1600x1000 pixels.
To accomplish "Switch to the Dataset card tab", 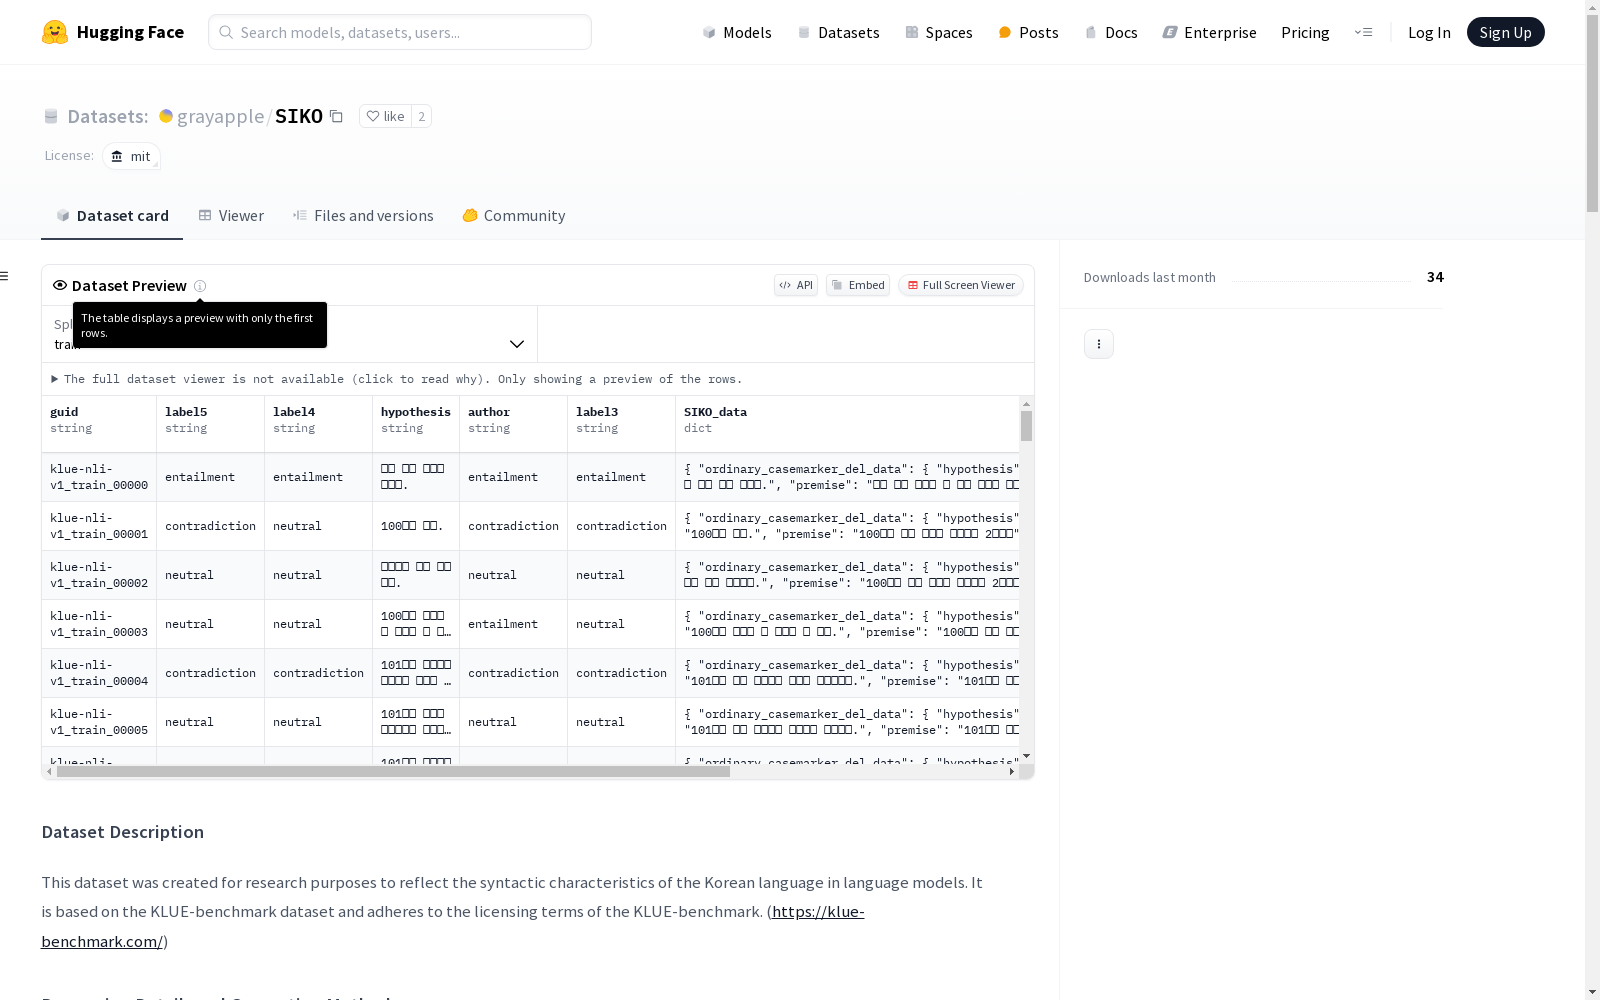I will click(x=112, y=216).
